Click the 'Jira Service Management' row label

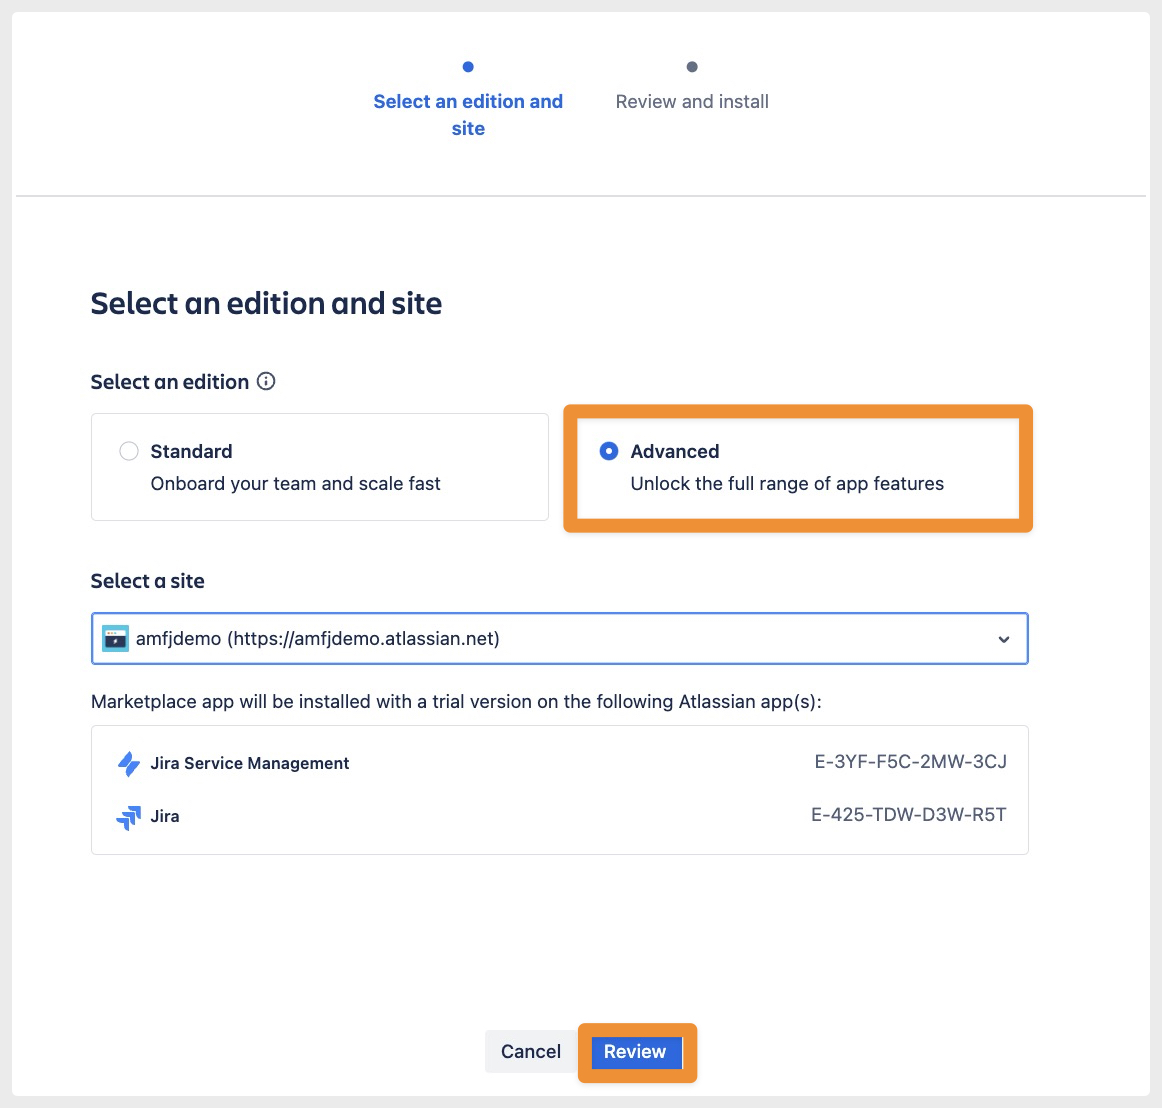pyautogui.click(x=250, y=763)
